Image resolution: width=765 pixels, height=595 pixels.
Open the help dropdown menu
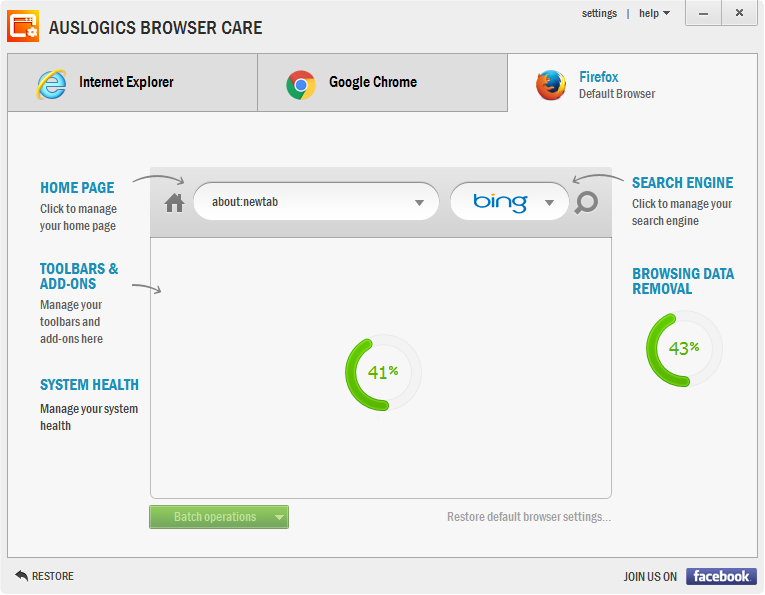tap(654, 14)
